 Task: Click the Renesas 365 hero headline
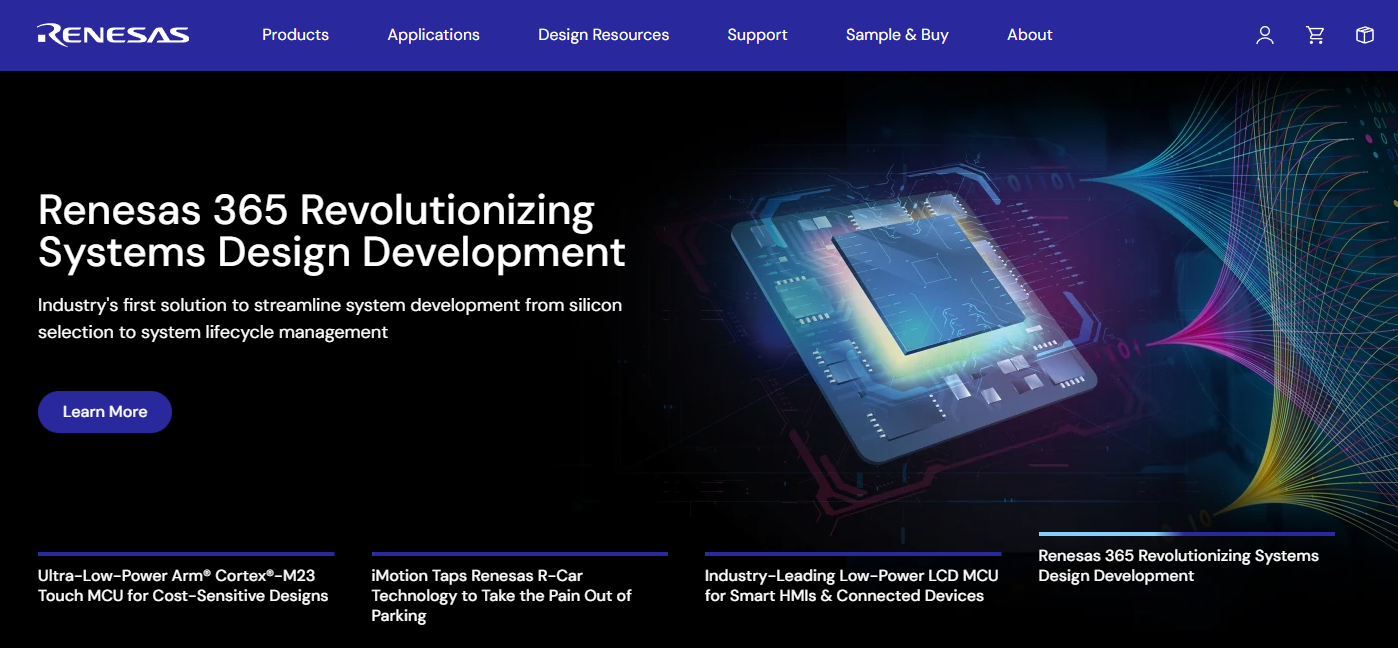click(331, 231)
